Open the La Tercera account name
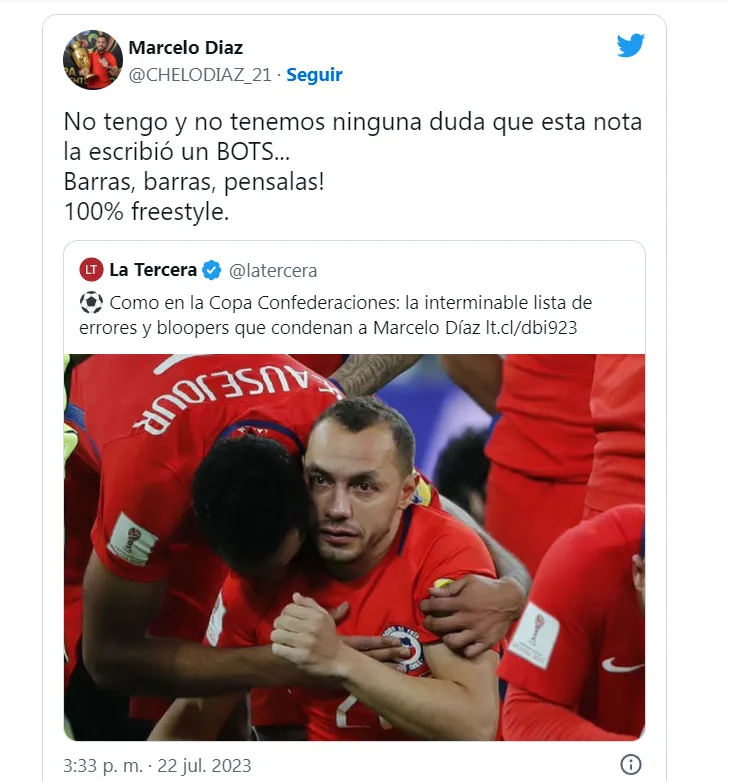The height and width of the screenshot is (781, 729). pos(153,270)
